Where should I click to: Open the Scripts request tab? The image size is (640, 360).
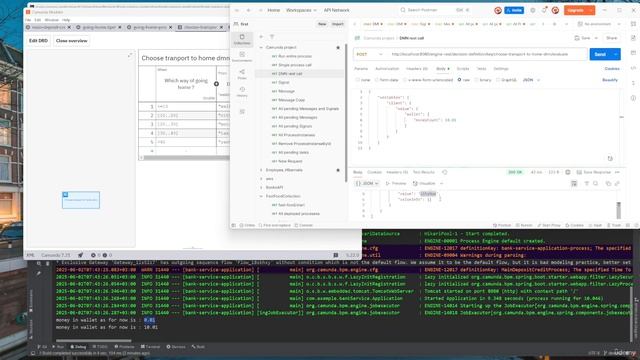click(x=463, y=69)
